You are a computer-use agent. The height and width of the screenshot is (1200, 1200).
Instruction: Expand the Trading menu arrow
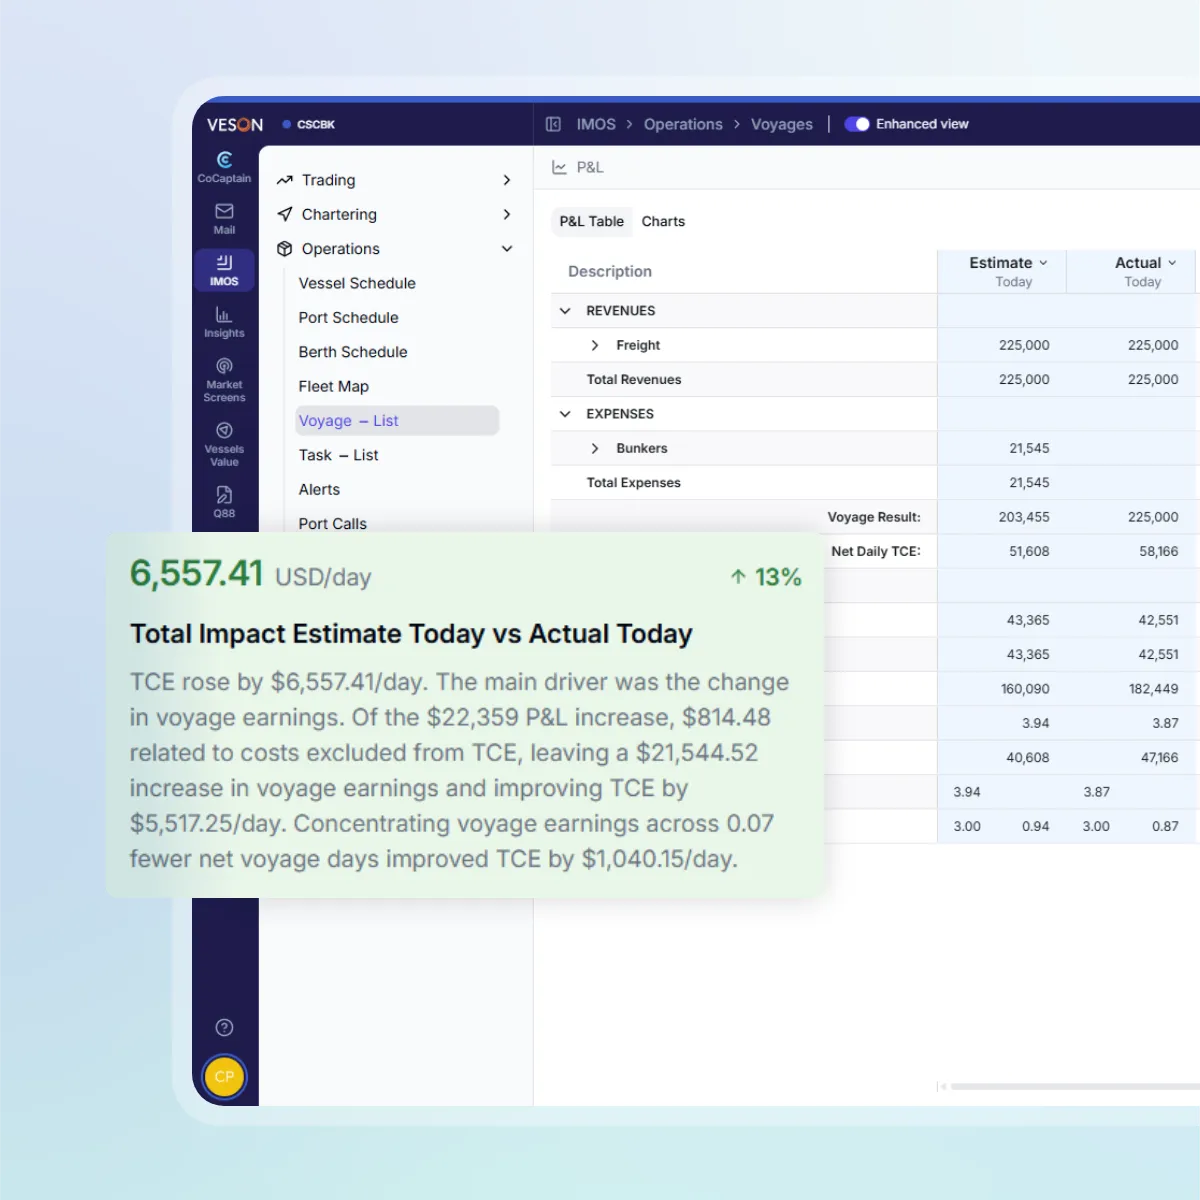click(507, 180)
